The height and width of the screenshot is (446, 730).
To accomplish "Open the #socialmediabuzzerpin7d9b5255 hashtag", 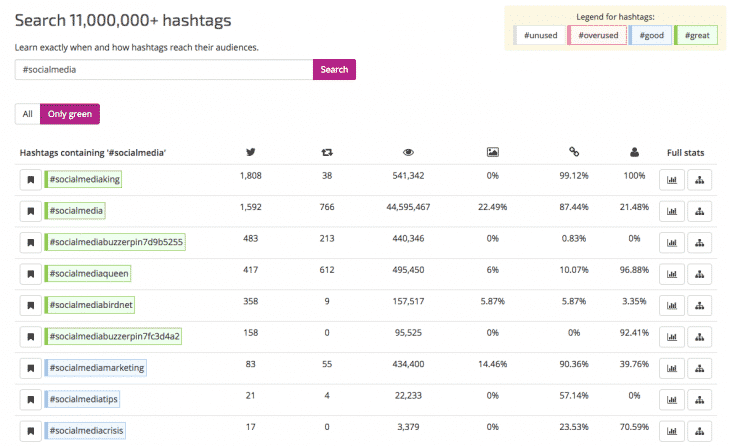I will [x=115, y=242].
